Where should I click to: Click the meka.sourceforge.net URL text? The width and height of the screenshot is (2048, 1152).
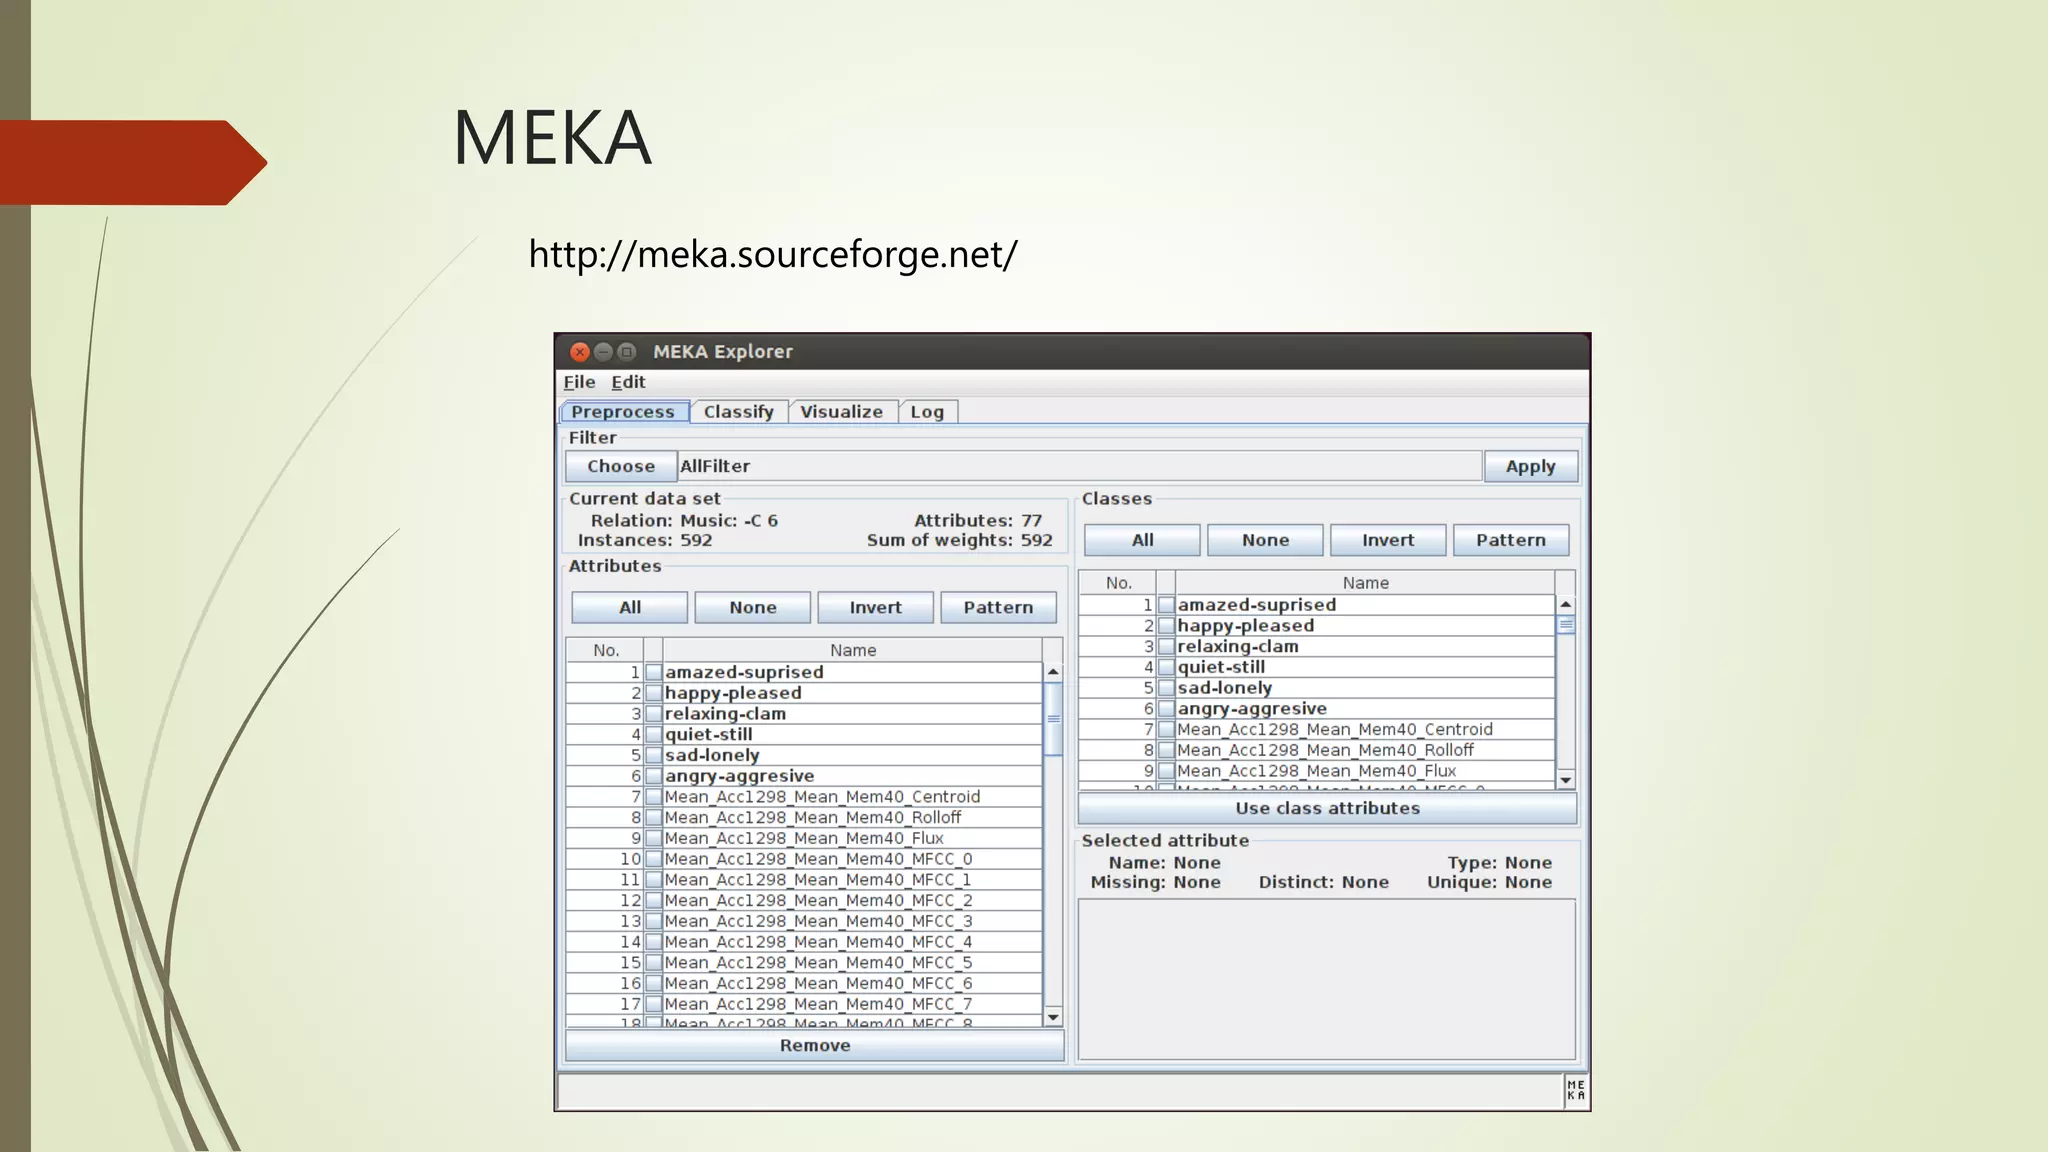coord(773,254)
